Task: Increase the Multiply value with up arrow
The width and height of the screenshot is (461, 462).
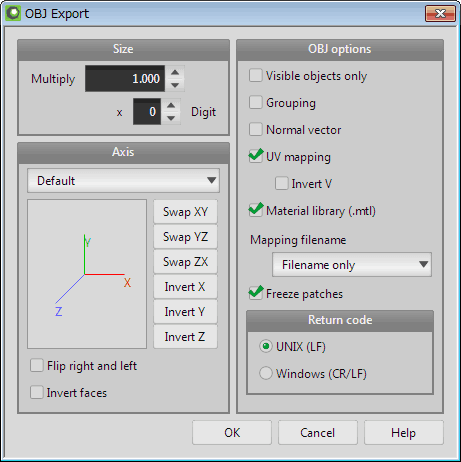Action: pos(175,72)
